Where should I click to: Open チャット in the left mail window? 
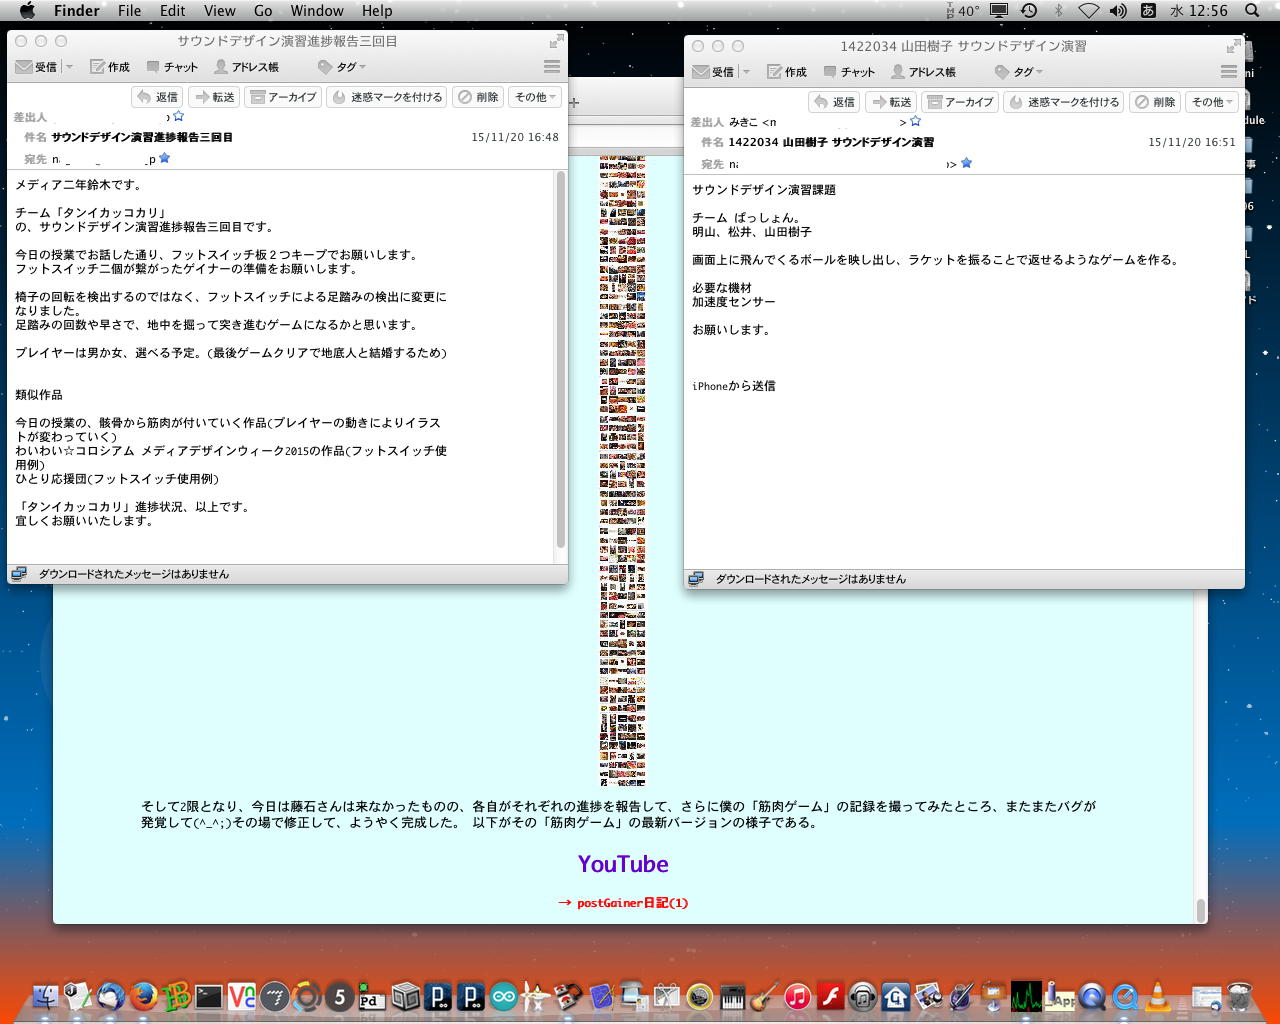pos(172,67)
